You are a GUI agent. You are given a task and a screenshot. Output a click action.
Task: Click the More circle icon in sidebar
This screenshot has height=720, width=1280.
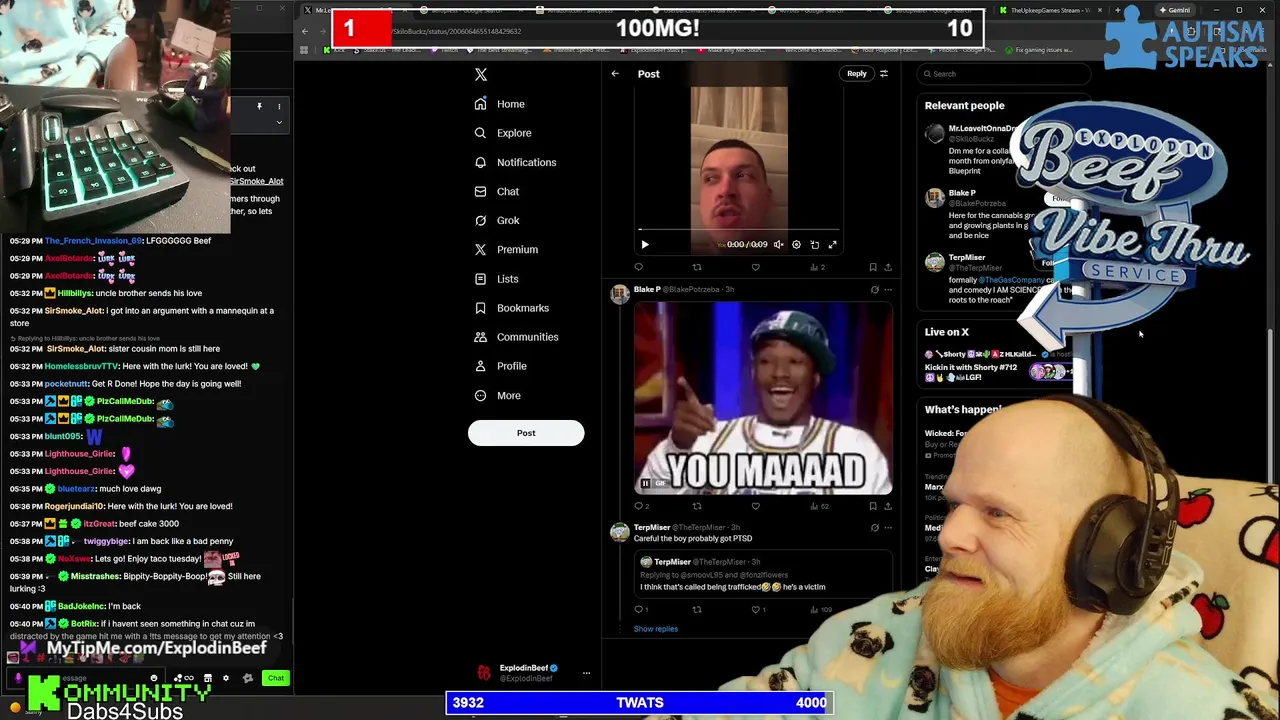481,395
